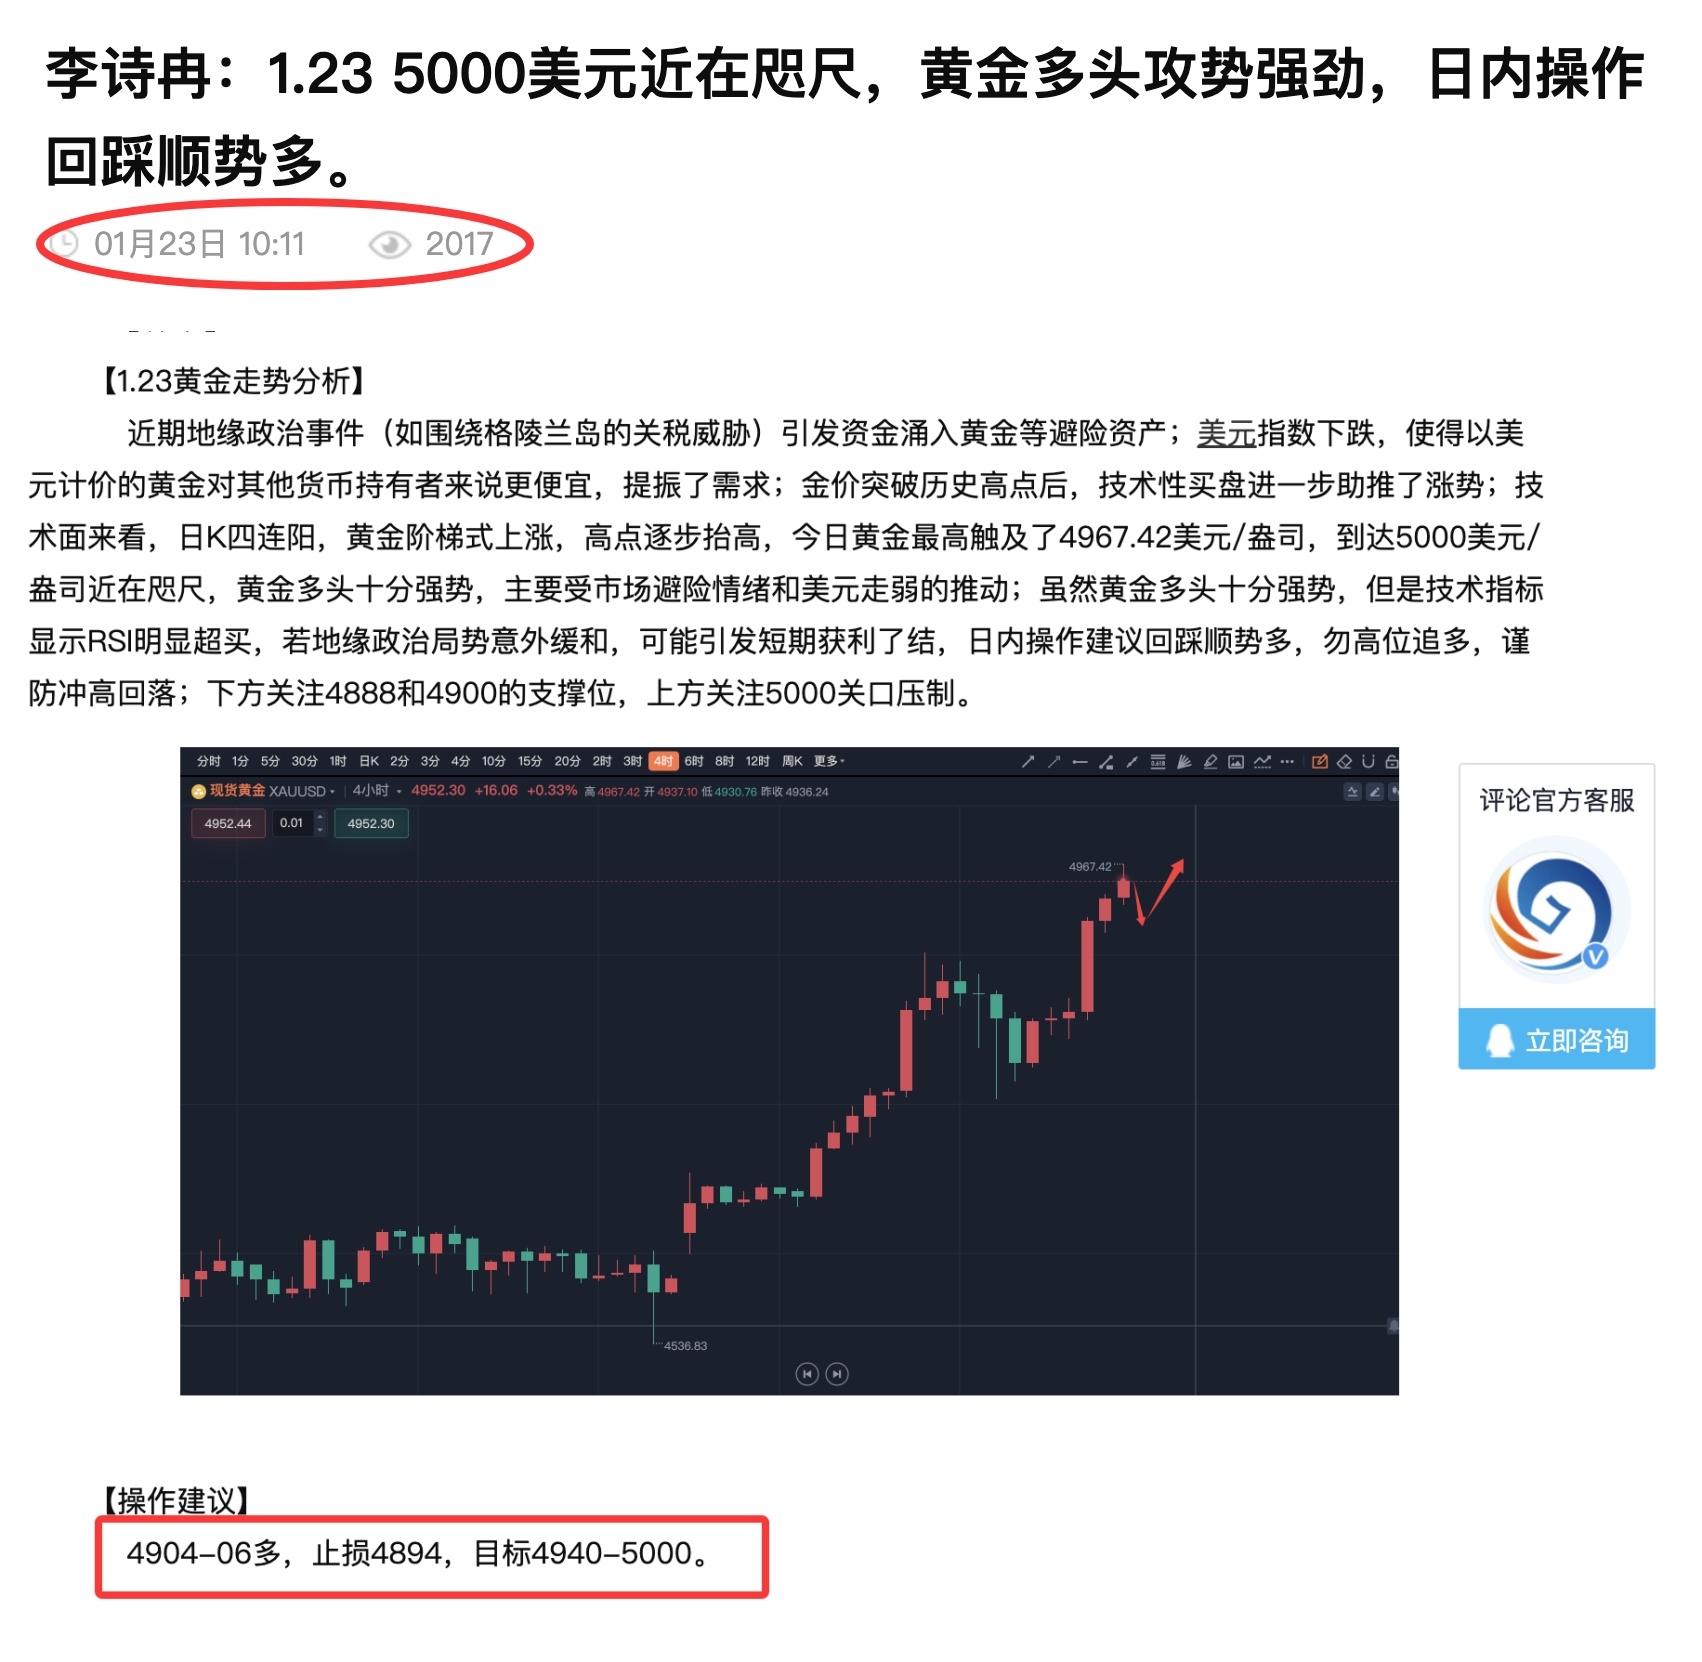Toggle the magnet snap mode
The height and width of the screenshot is (1662, 1702).
[1368, 761]
